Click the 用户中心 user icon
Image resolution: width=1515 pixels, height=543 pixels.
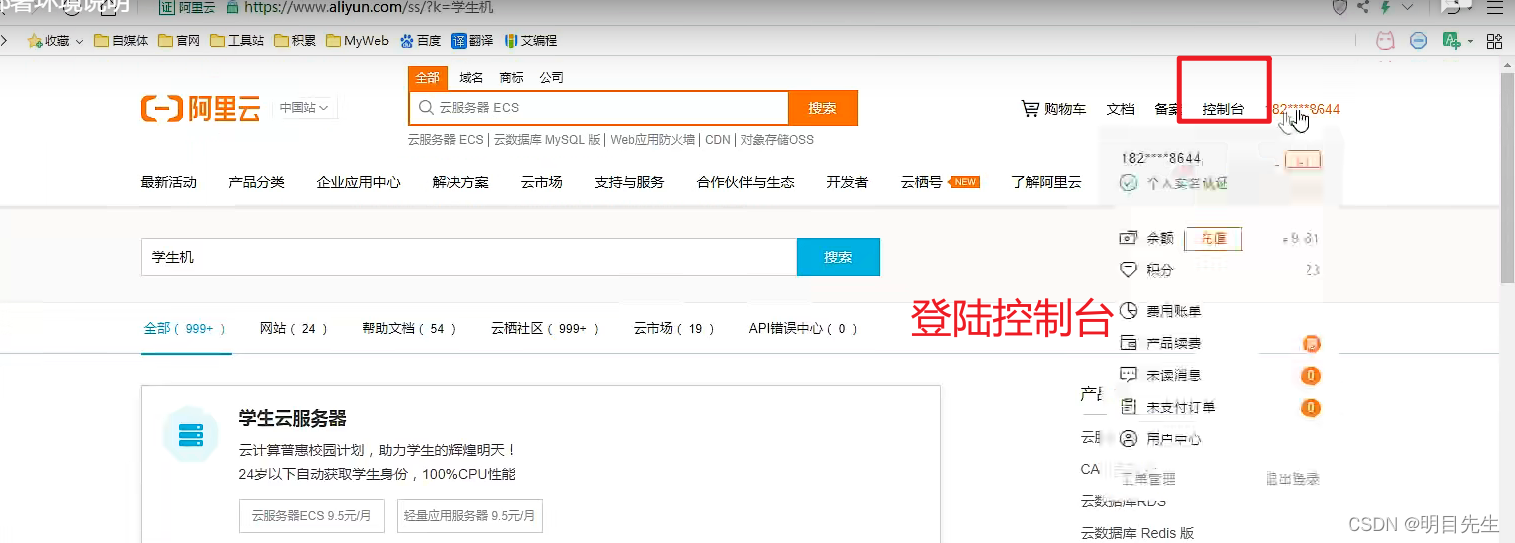pos(1129,439)
